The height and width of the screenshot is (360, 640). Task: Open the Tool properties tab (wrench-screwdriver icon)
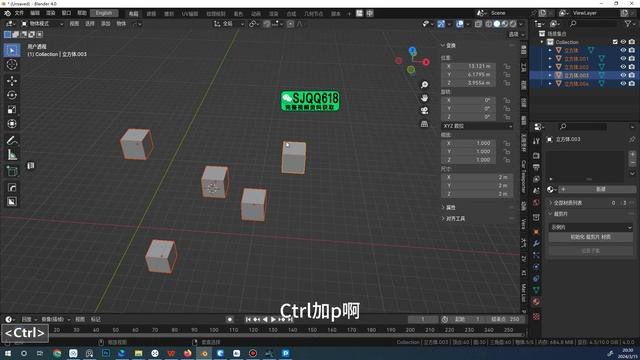[536, 141]
